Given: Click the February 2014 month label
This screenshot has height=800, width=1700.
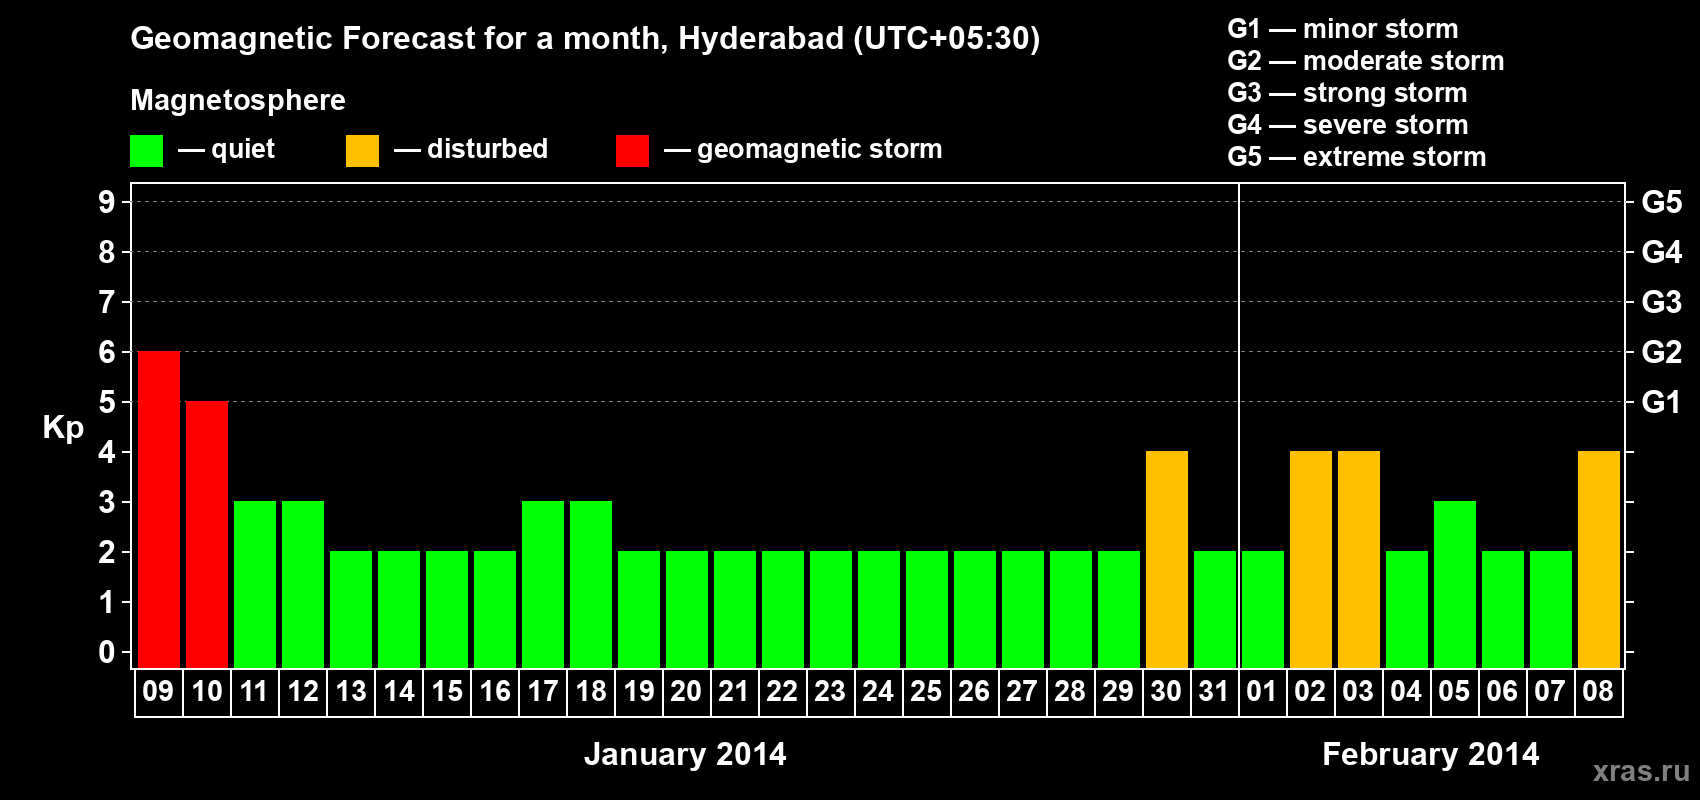Looking at the screenshot, I should 1431,754.
